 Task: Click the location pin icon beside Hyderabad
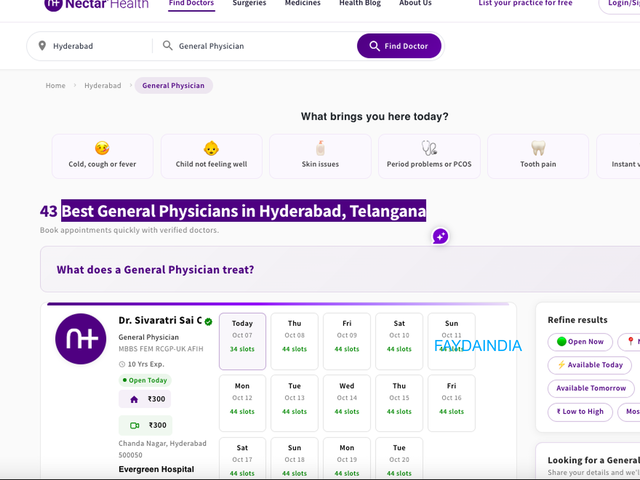[x=42, y=46]
